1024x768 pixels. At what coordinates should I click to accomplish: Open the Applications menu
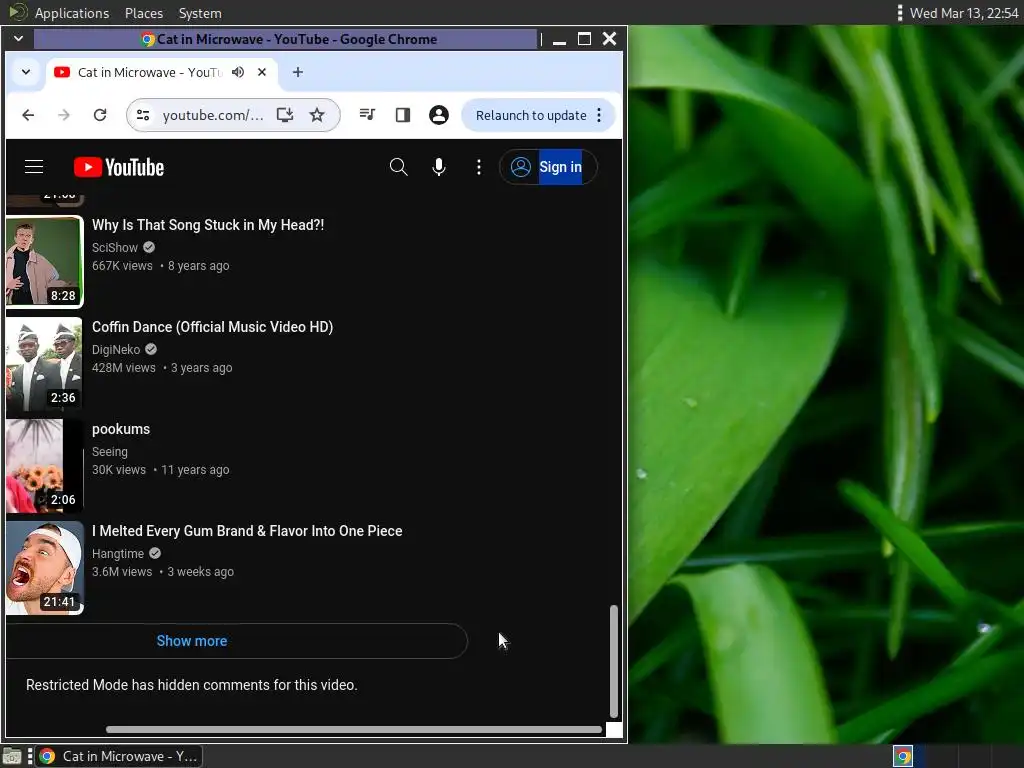point(72,13)
